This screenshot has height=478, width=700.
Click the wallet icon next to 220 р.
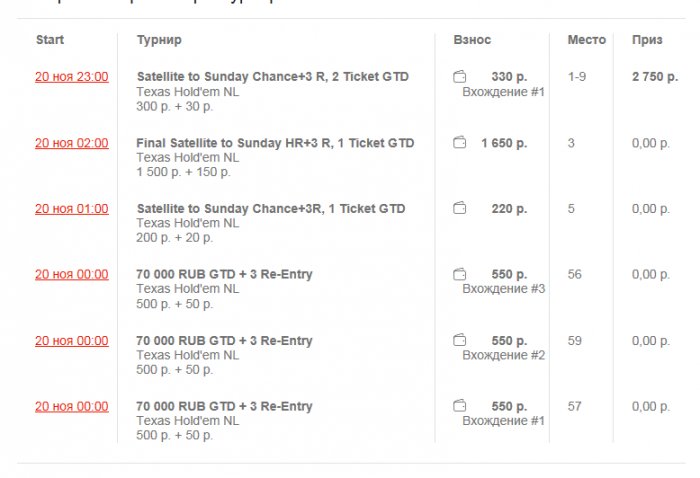[460, 209]
